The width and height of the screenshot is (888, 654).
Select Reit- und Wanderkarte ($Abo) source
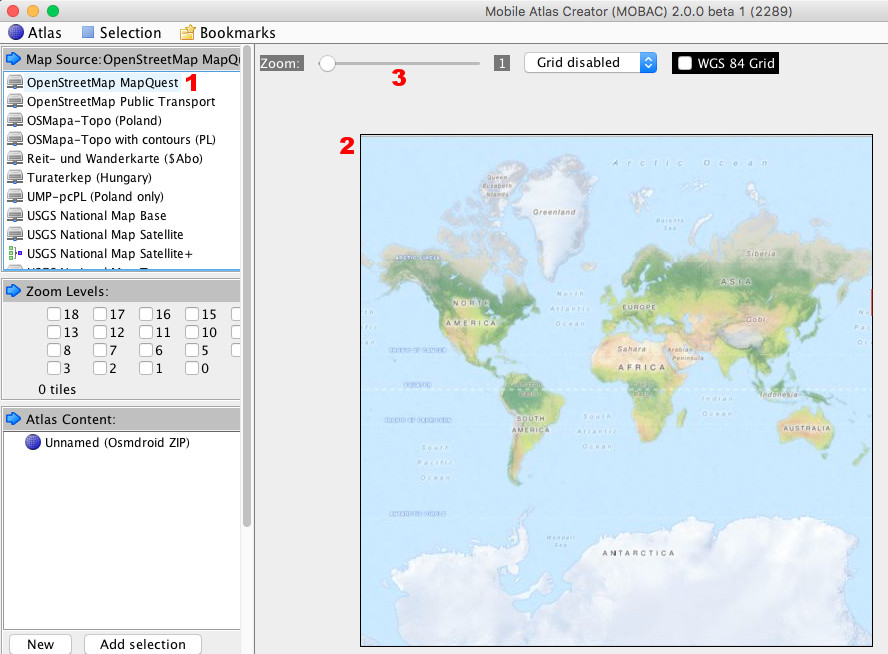pyautogui.click(x=115, y=159)
